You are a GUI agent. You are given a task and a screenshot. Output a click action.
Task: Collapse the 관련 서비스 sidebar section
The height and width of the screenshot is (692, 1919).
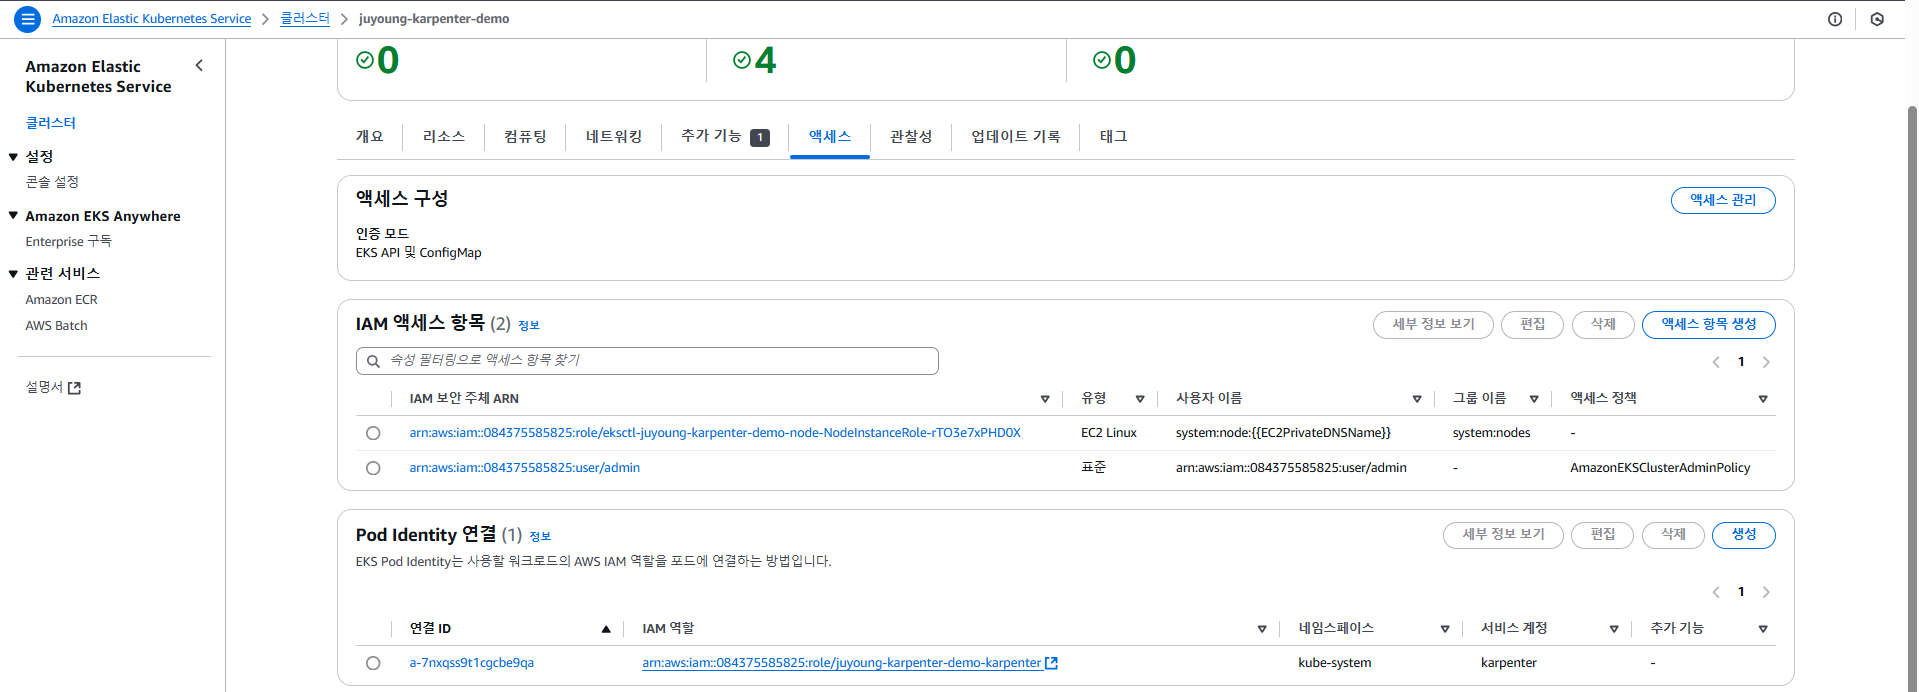(x=13, y=274)
